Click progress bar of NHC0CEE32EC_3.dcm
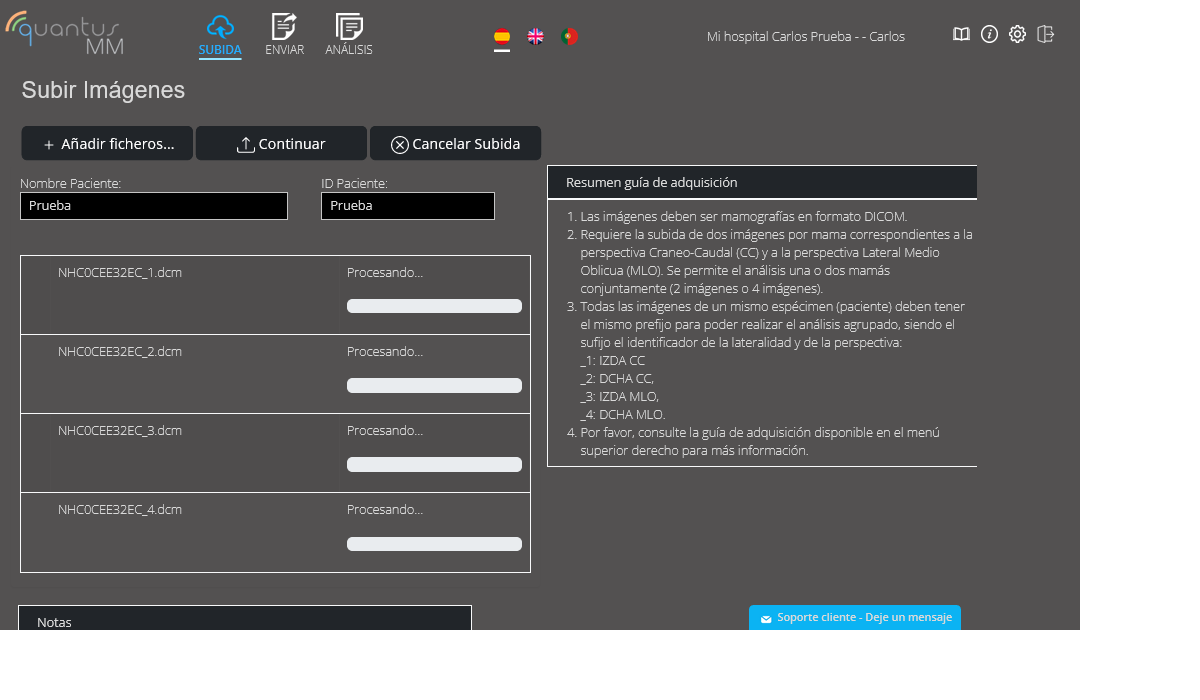This screenshot has height=700, width=1200. tap(434, 464)
